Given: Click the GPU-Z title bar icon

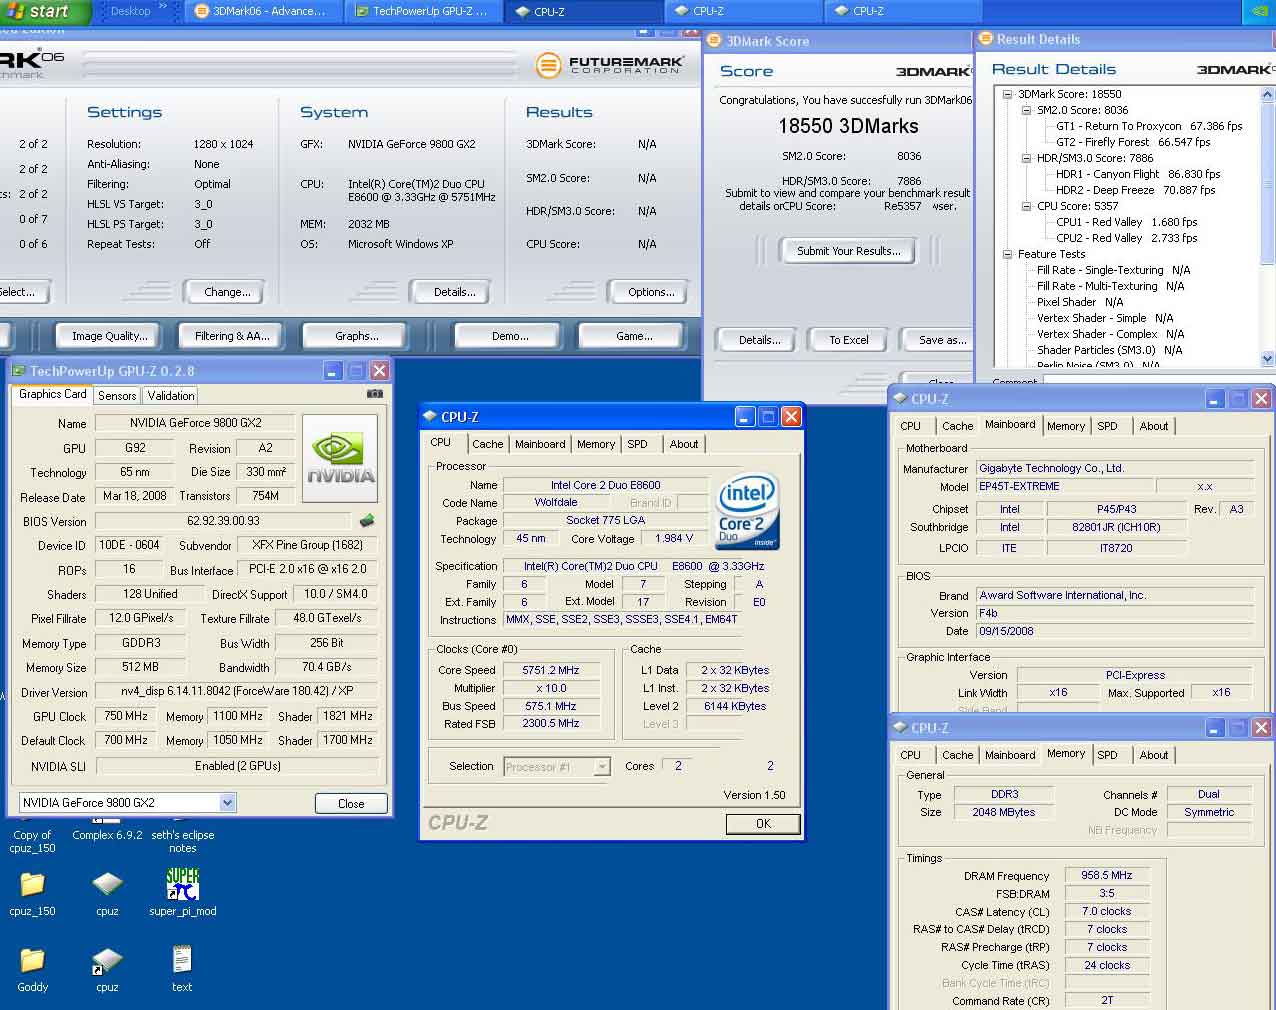Looking at the screenshot, I should pyautogui.click(x=18, y=371).
